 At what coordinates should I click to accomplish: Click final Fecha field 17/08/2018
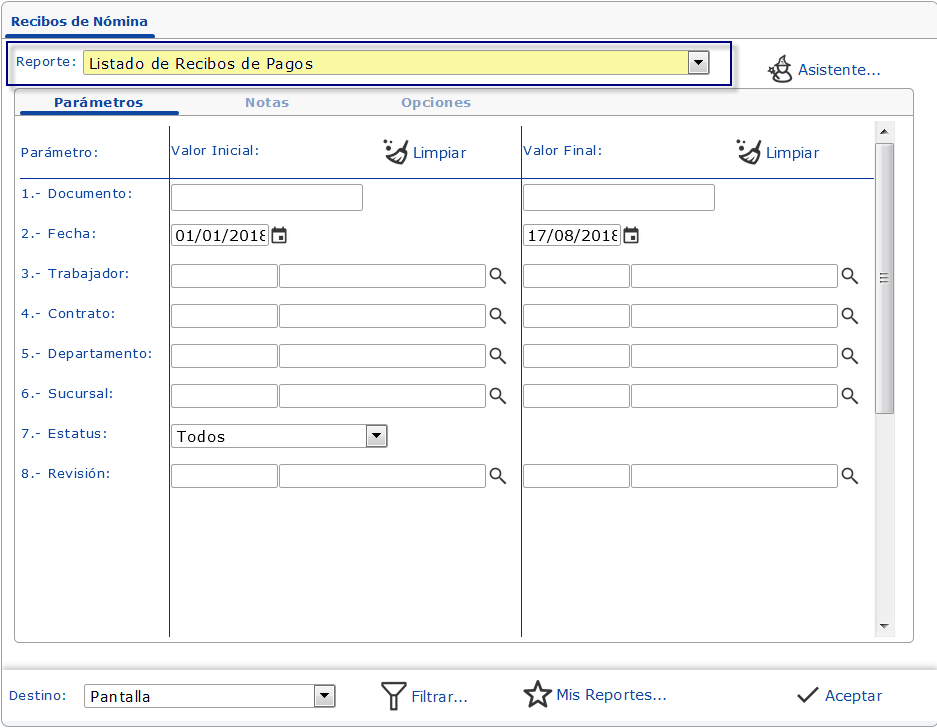coord(572,235)
